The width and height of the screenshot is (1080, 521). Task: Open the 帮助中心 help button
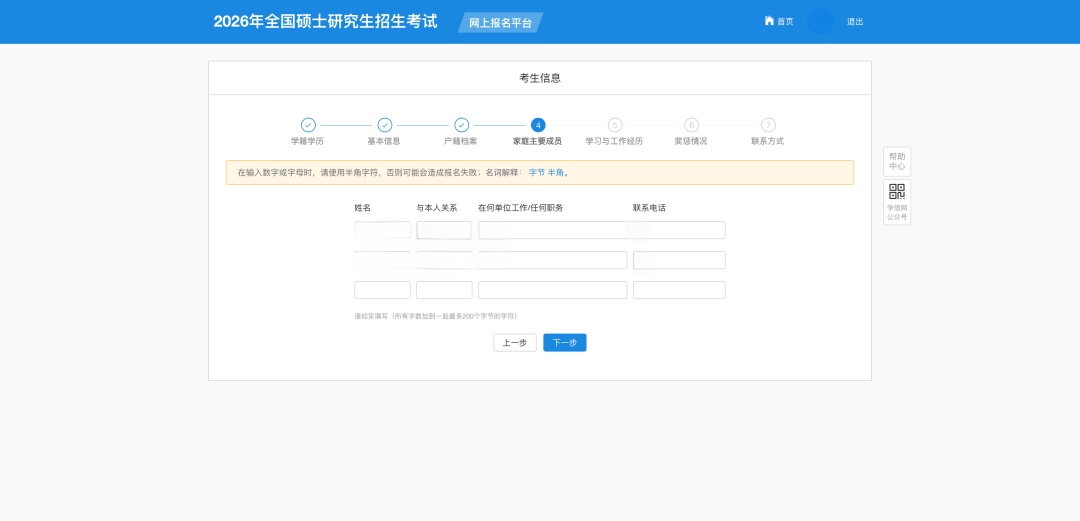[897, 161]
